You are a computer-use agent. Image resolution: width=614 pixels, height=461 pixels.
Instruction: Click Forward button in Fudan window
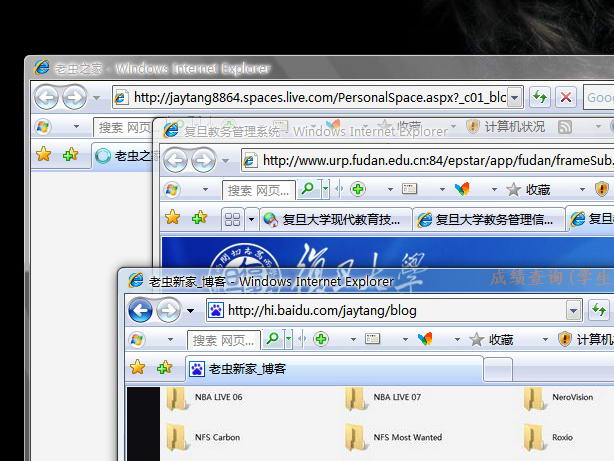(203, 160)
